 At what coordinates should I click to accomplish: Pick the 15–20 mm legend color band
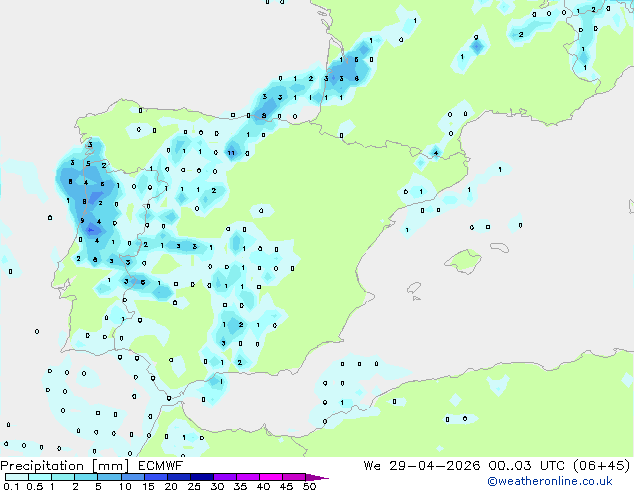click(155, 477)
